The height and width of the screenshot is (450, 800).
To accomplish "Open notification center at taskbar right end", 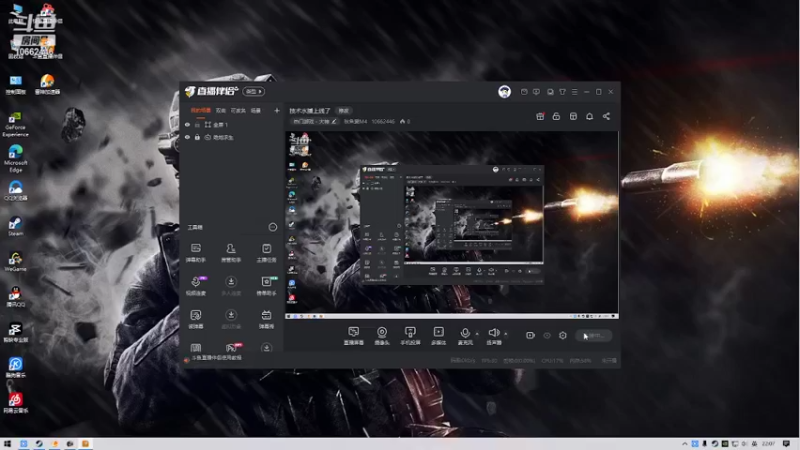I will point(786,444).
